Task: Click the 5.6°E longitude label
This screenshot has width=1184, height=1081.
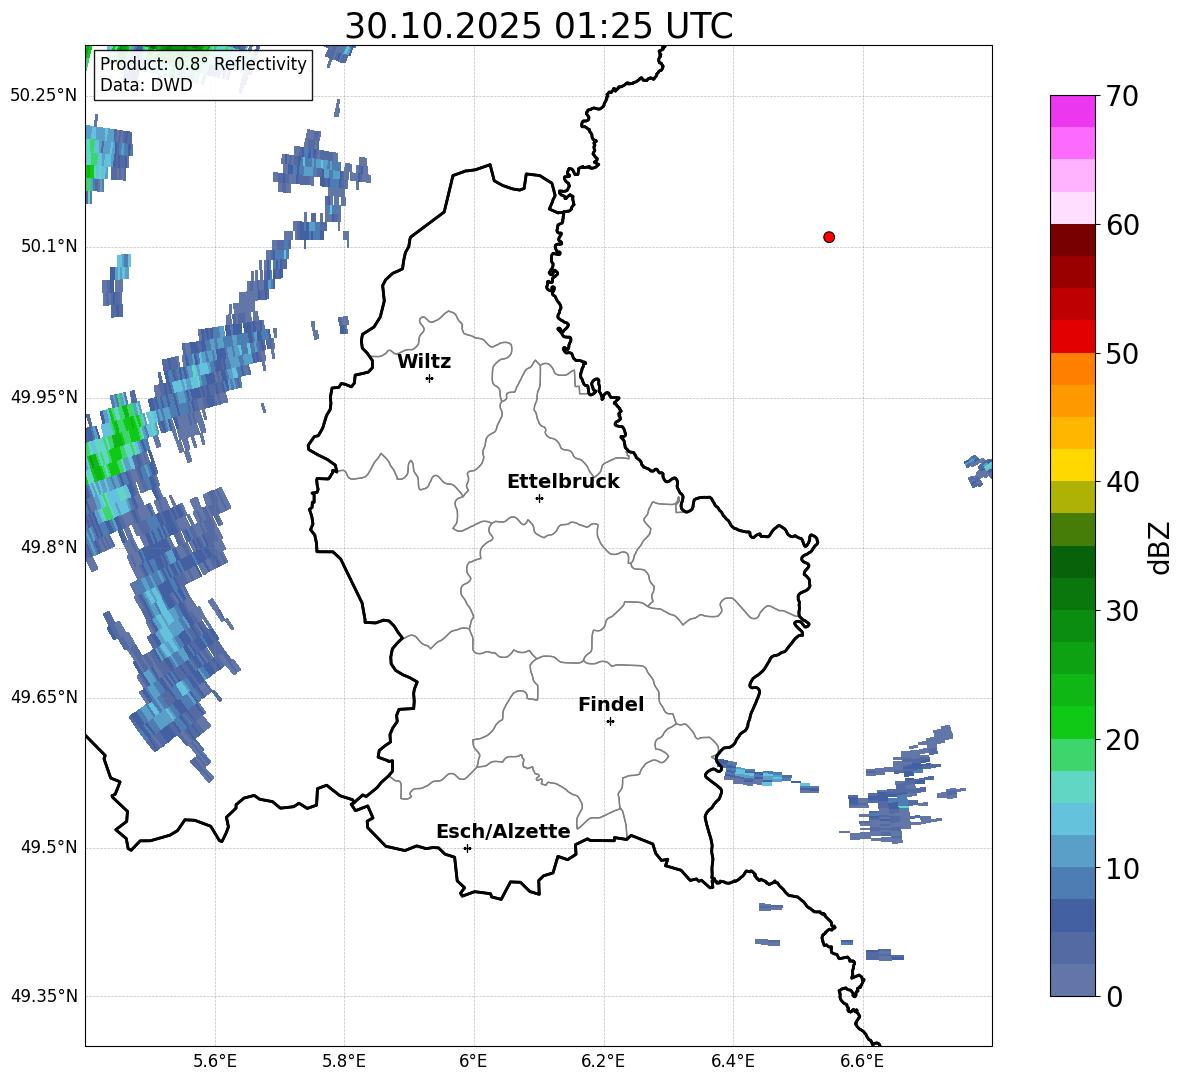Action: click(x=215, y=1061)
